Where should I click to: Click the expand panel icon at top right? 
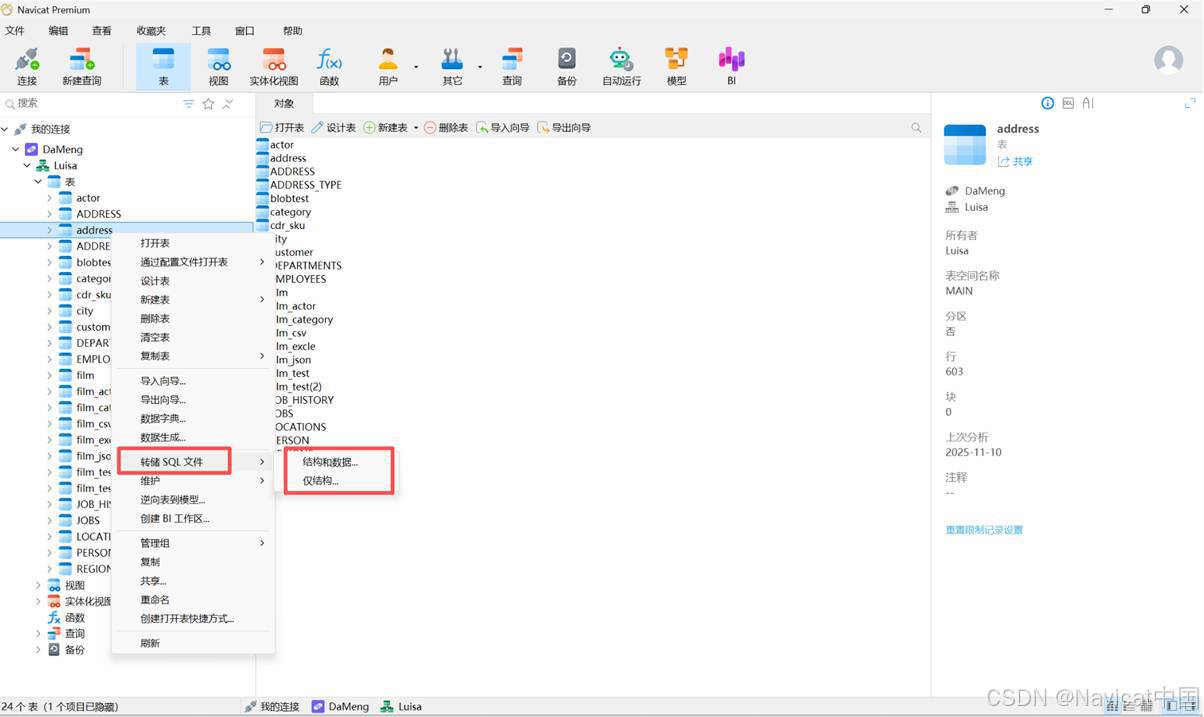[1190, 103]
